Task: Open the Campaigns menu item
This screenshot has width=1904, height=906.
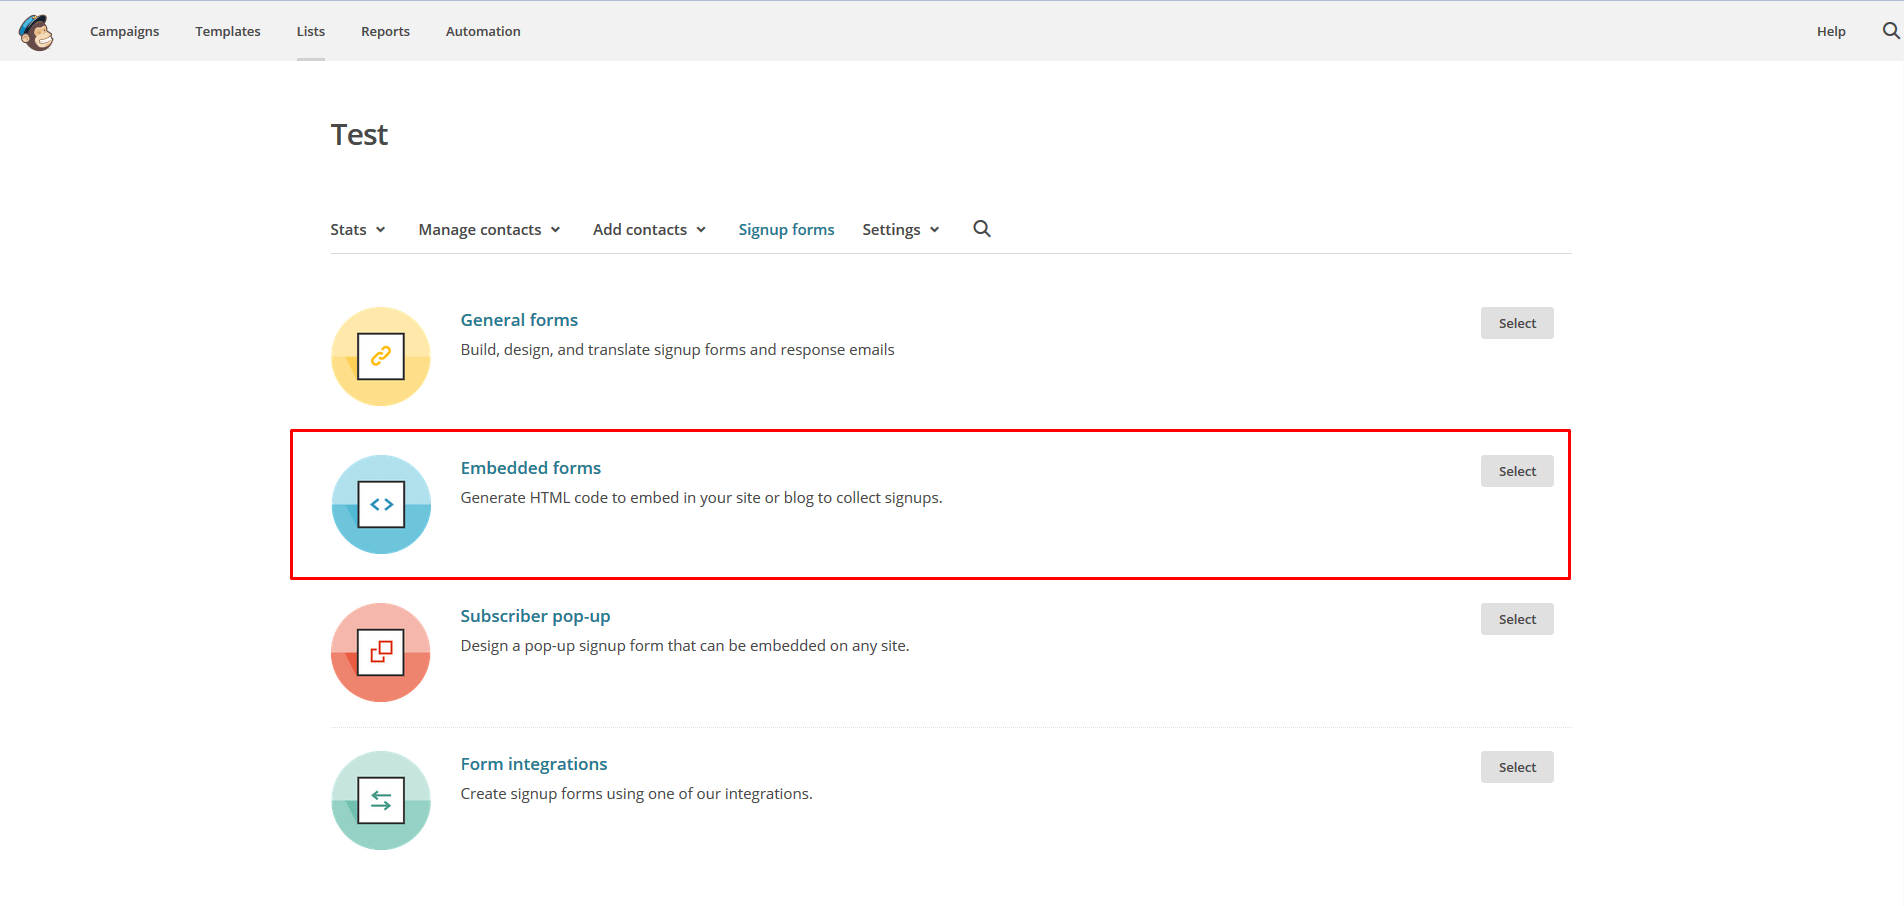Action: (124, 31)
